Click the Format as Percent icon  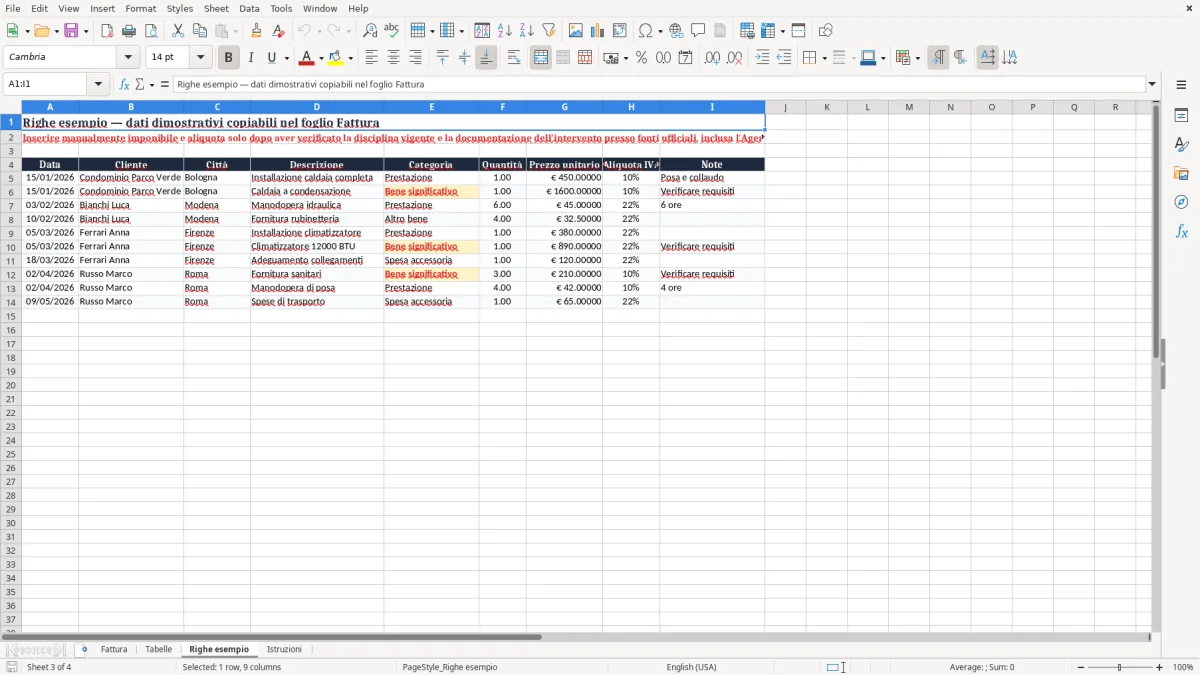[x=641, y=58]
